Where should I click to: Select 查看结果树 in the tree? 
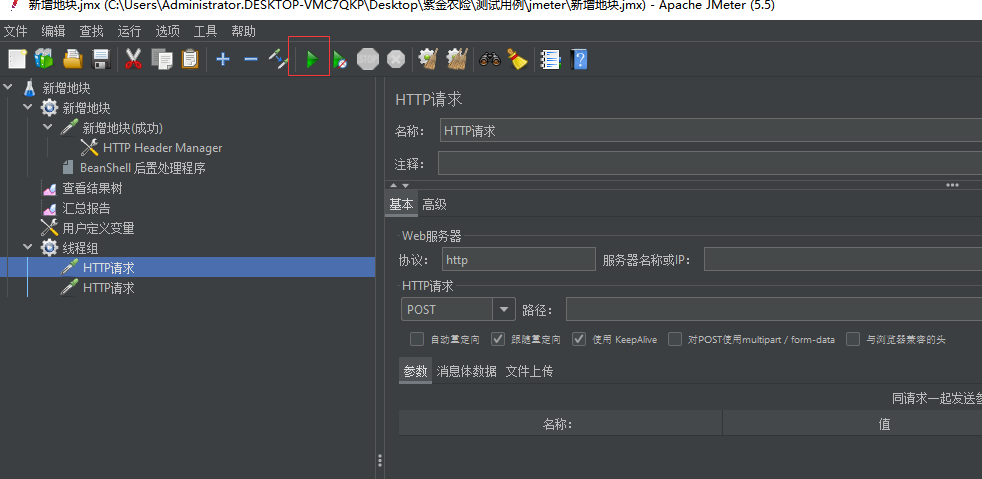pos(92,188)
